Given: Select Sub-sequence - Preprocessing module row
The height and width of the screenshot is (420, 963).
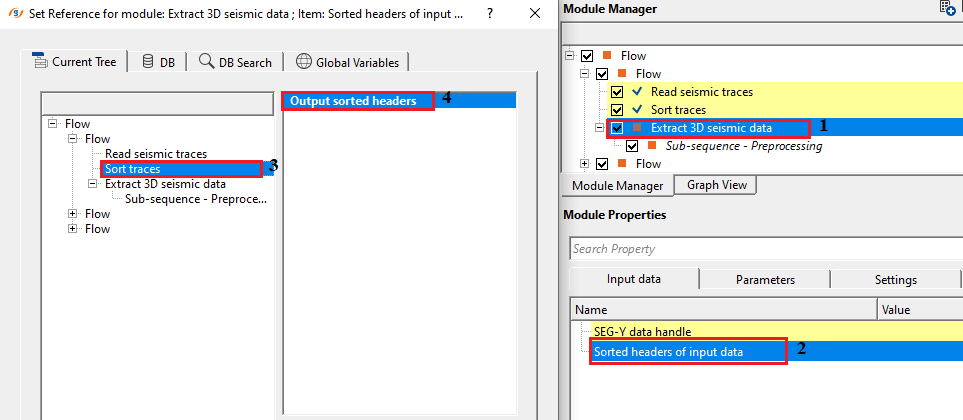Looking at the screenshot, I should [x=744, y=146].
